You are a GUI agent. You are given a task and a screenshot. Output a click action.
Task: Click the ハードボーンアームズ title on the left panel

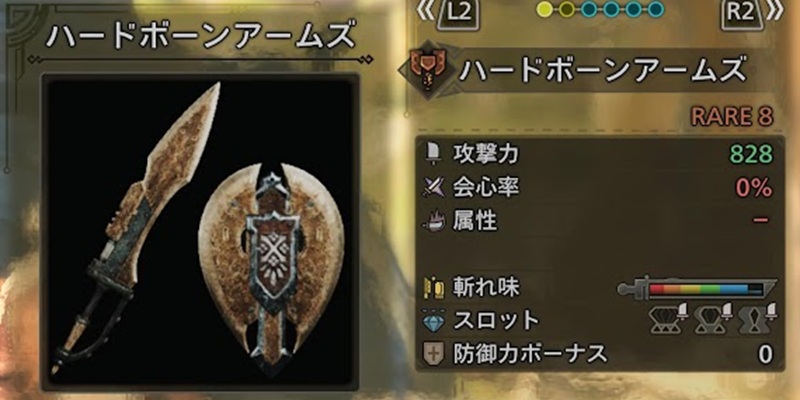pyautogui.click(x=199, y=36)
